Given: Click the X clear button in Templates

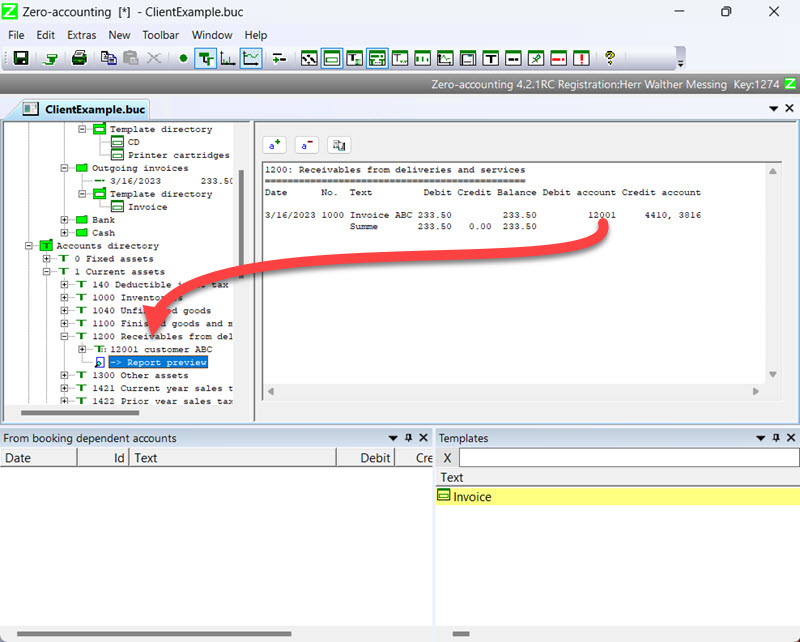Looking at the screenshot, I should click(447, 458).
